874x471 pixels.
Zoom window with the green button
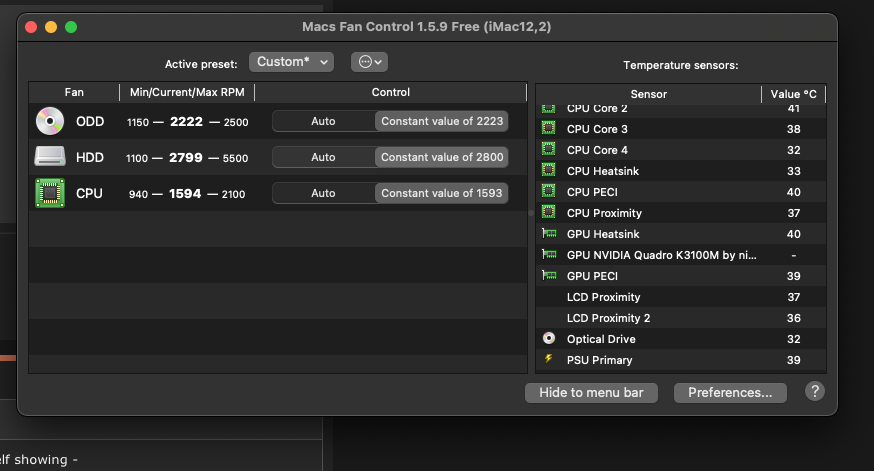pyautogui.click(x=71, y=27)
